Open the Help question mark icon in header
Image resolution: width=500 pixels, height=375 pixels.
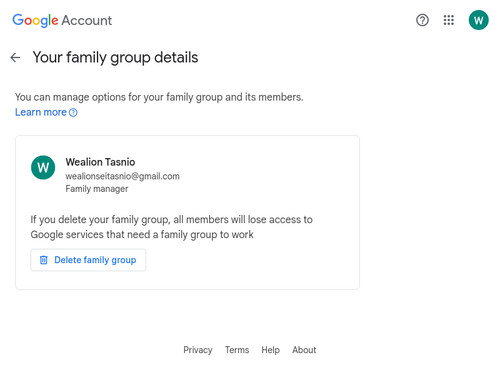[422, 20]
